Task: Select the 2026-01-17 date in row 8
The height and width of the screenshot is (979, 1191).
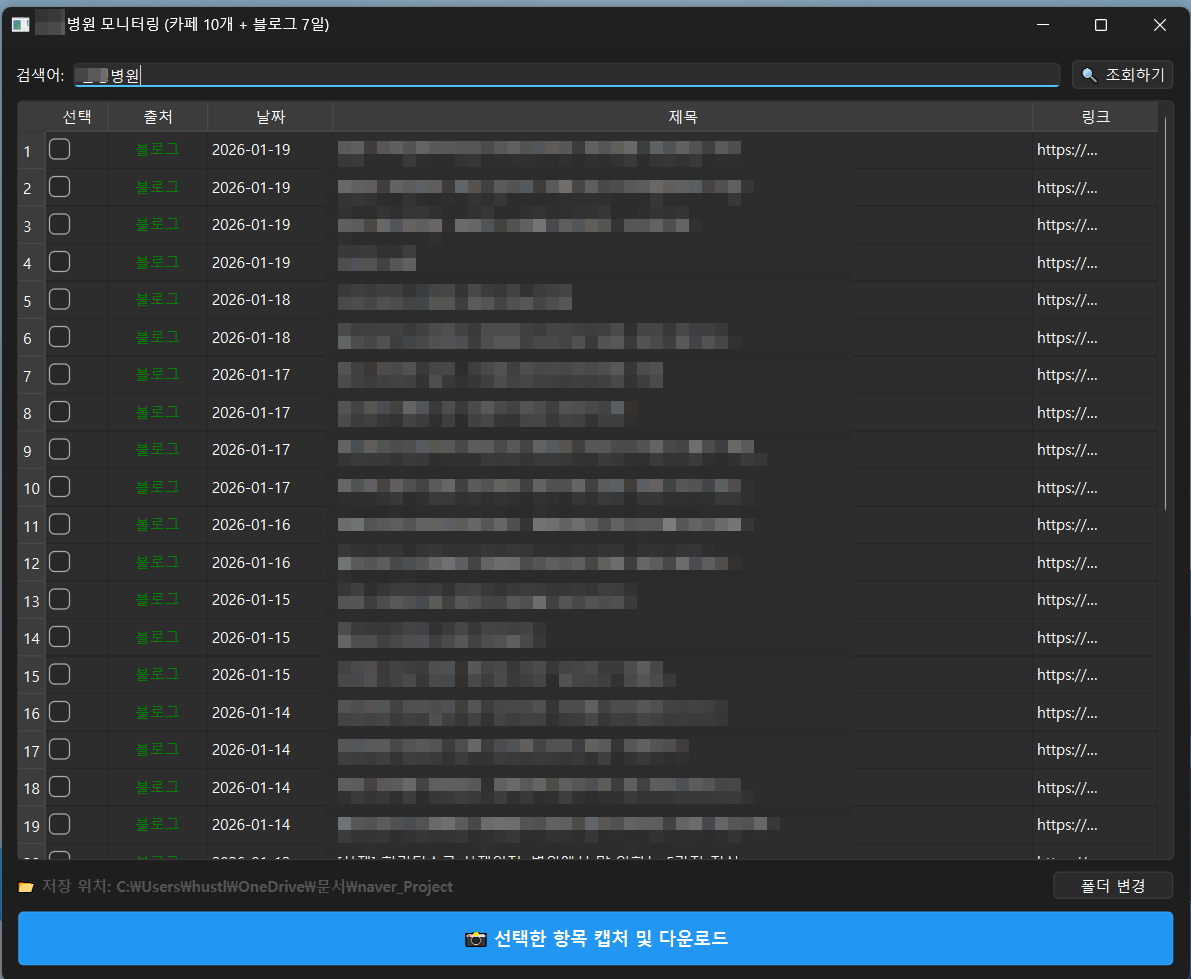Action: [x=251, y=412]
